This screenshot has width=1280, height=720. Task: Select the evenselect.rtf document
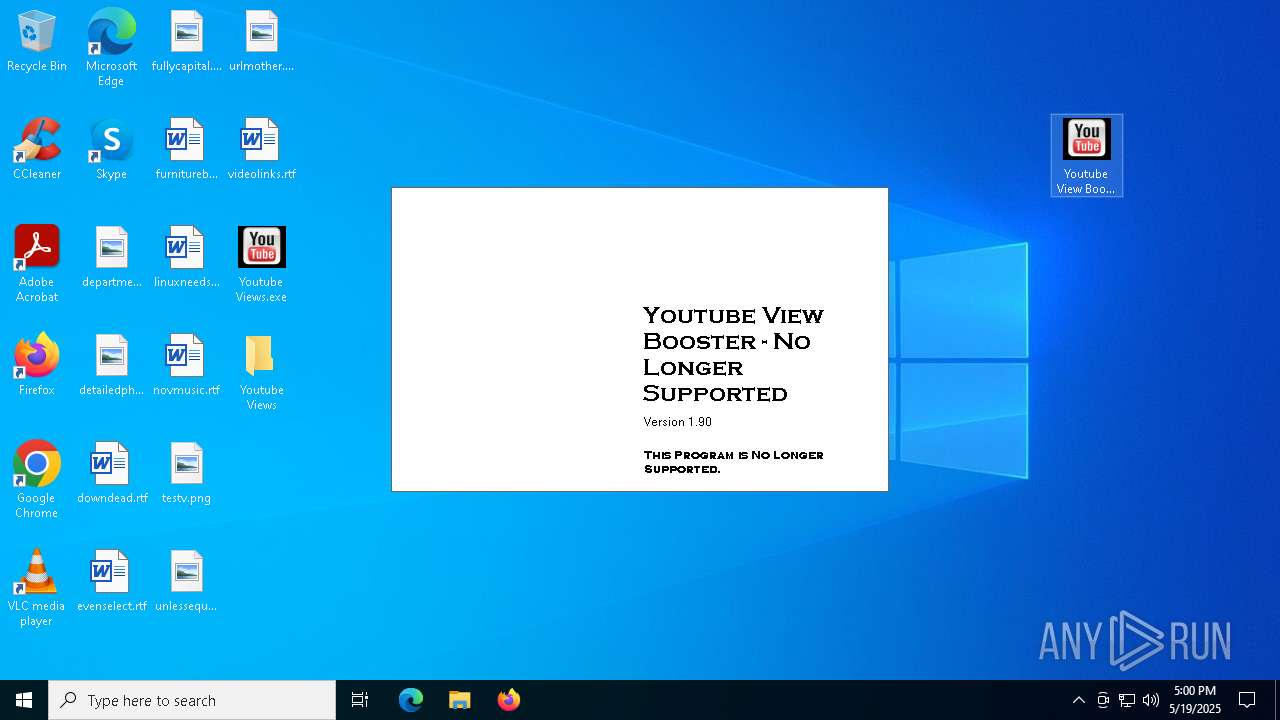pos(111,582)
